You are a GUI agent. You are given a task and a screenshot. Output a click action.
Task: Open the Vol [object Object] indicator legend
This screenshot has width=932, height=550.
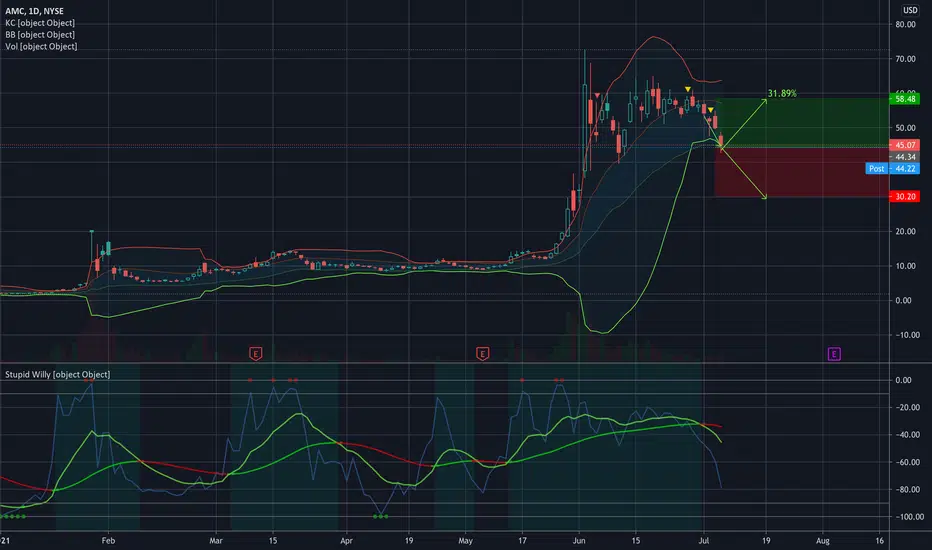41,46
